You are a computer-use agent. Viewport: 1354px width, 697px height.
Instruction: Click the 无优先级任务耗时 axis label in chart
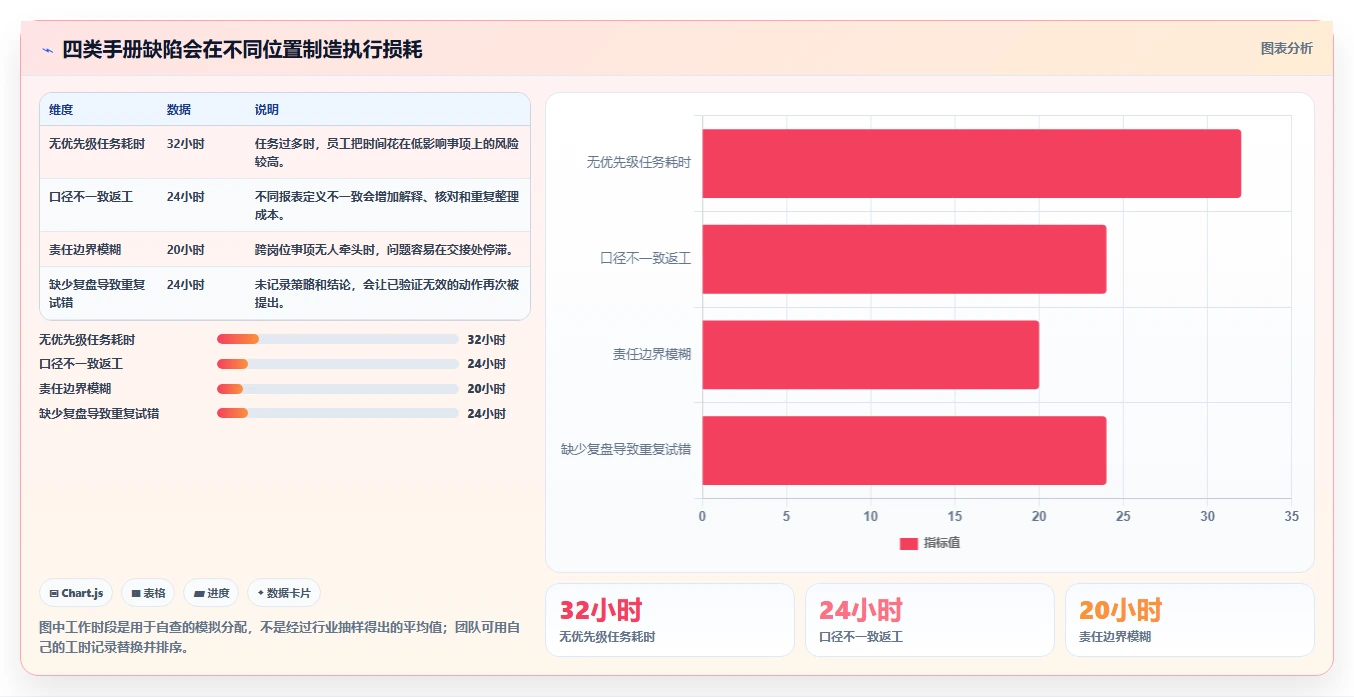(x=638, y=162)
